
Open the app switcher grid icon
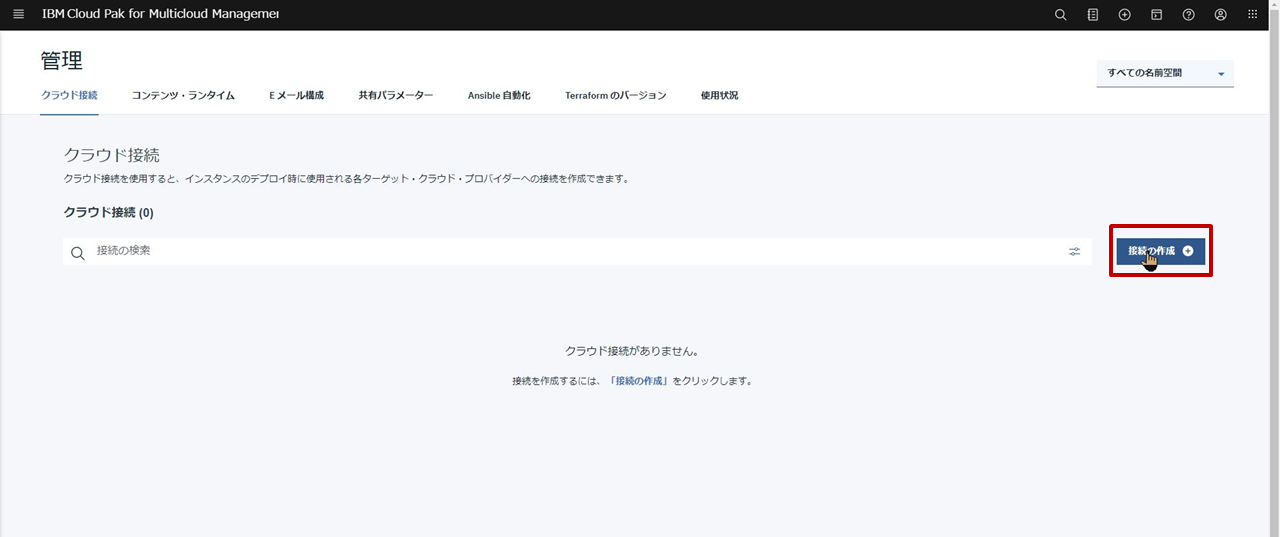tap(1253, 15)
